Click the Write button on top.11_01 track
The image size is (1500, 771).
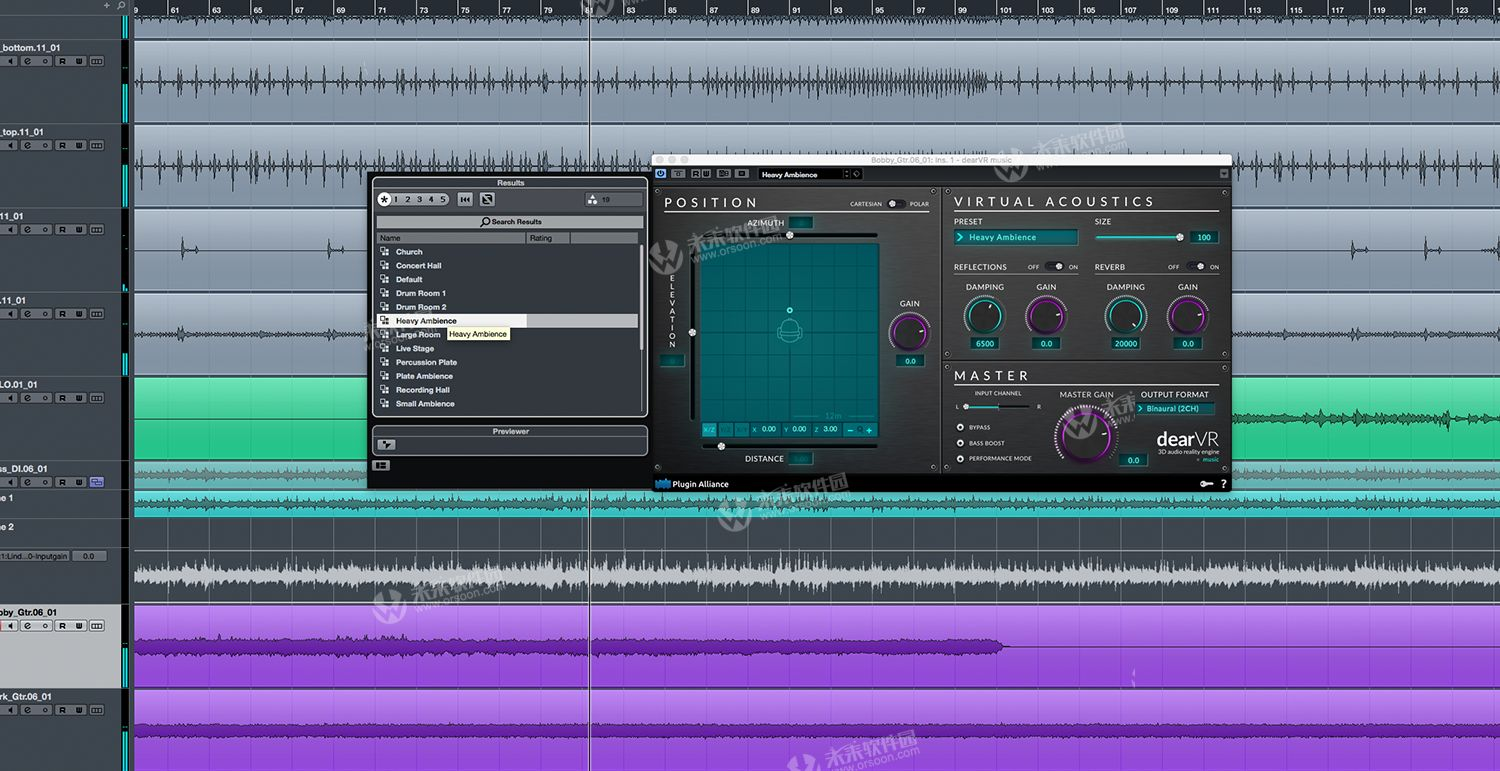click(x=79, y=146)
